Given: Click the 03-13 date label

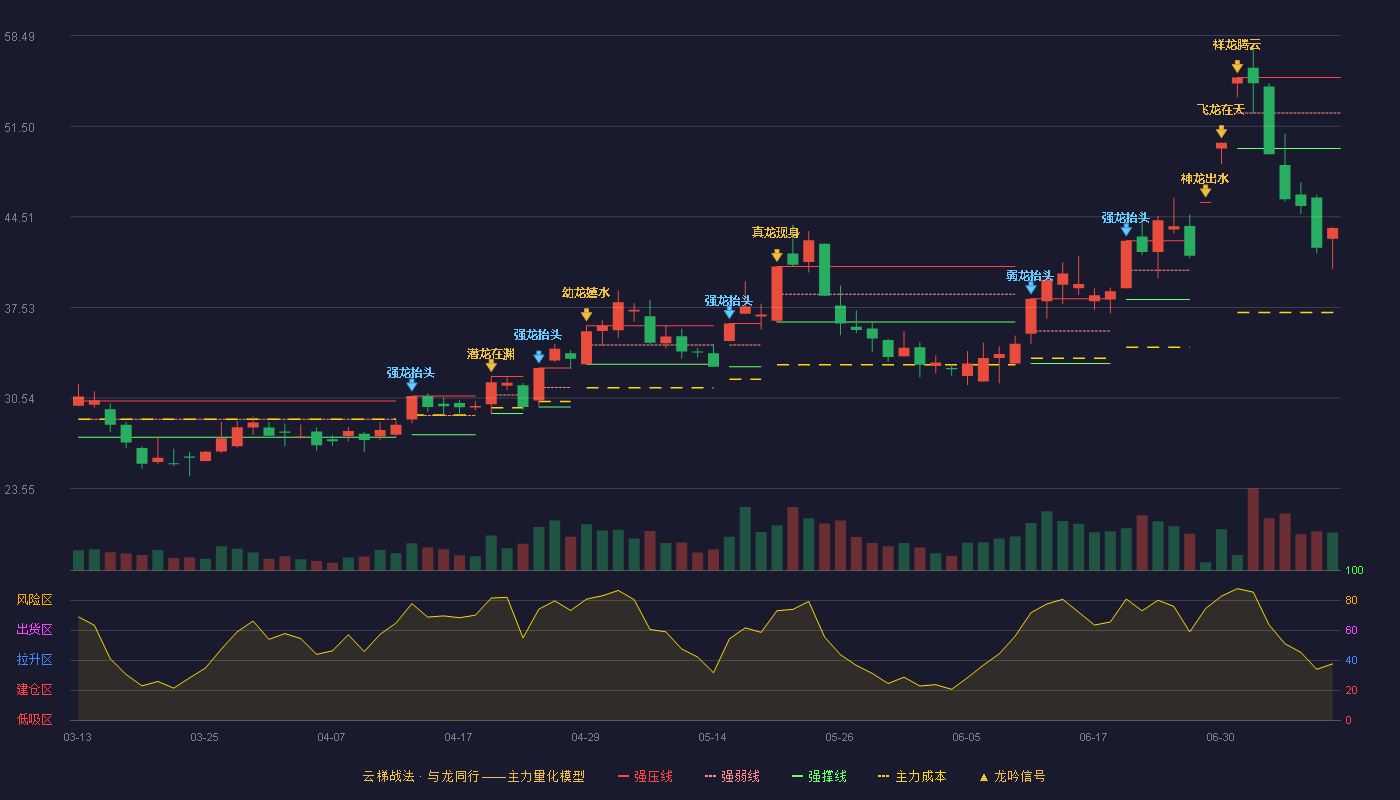Looking at the screenshot, I should pyautogui.click(x=77, y=737).
